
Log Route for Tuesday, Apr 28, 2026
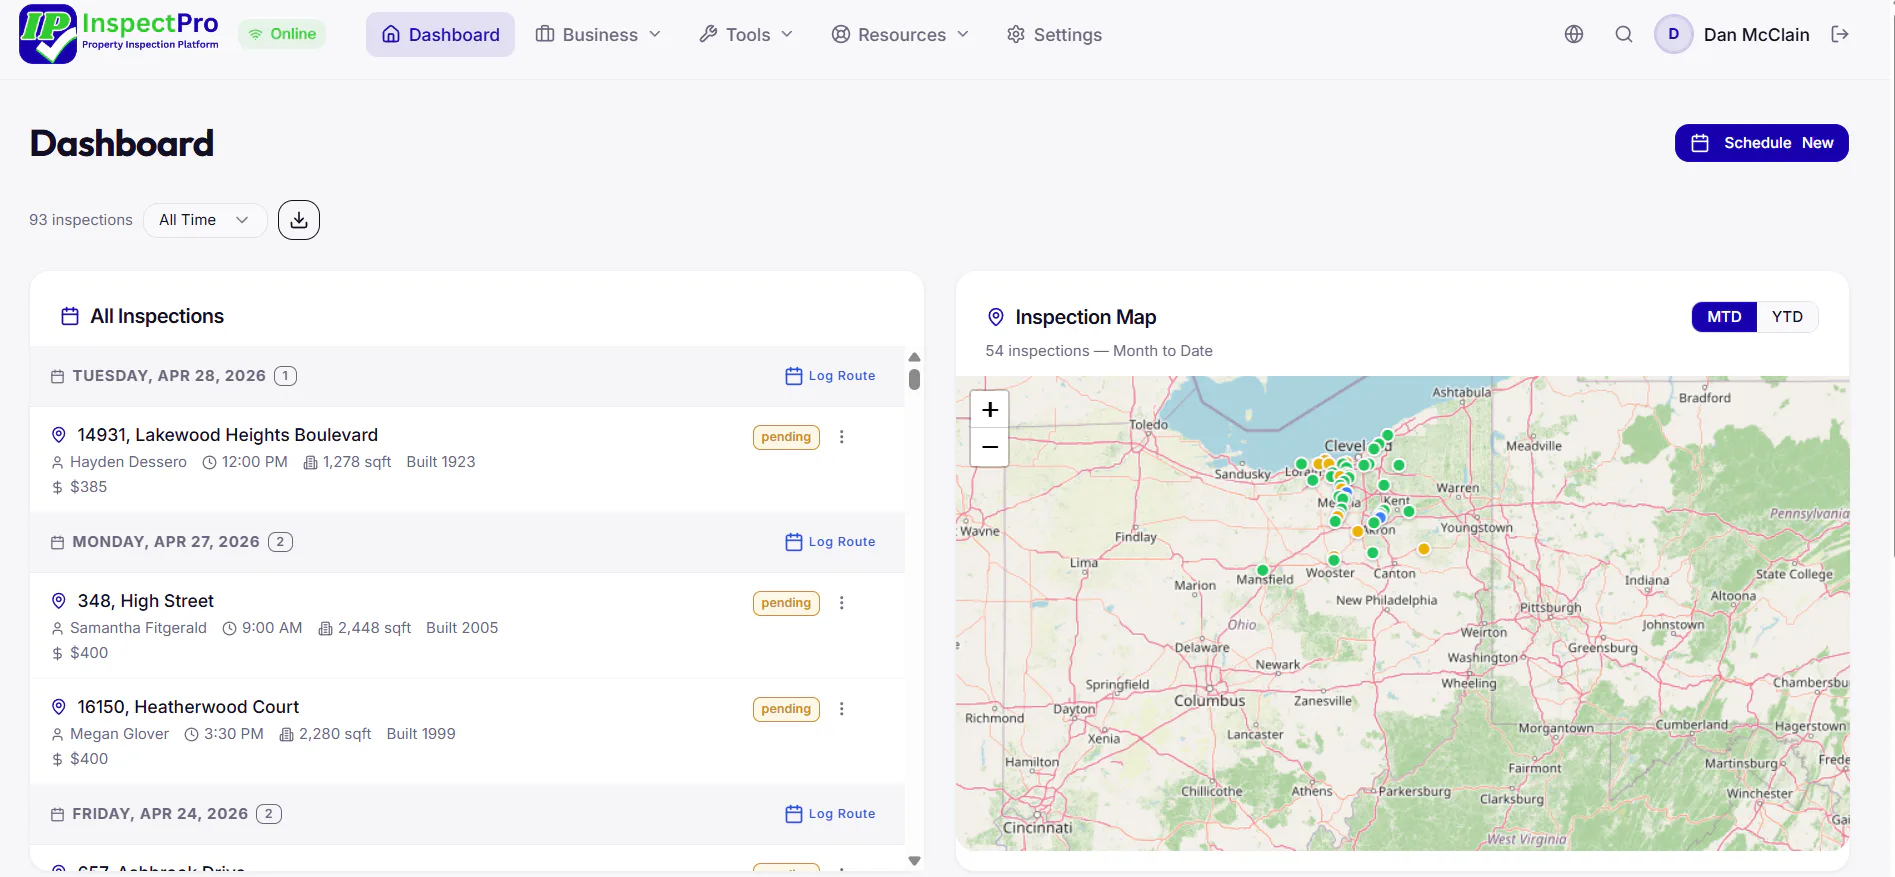[x=830, y=376]
